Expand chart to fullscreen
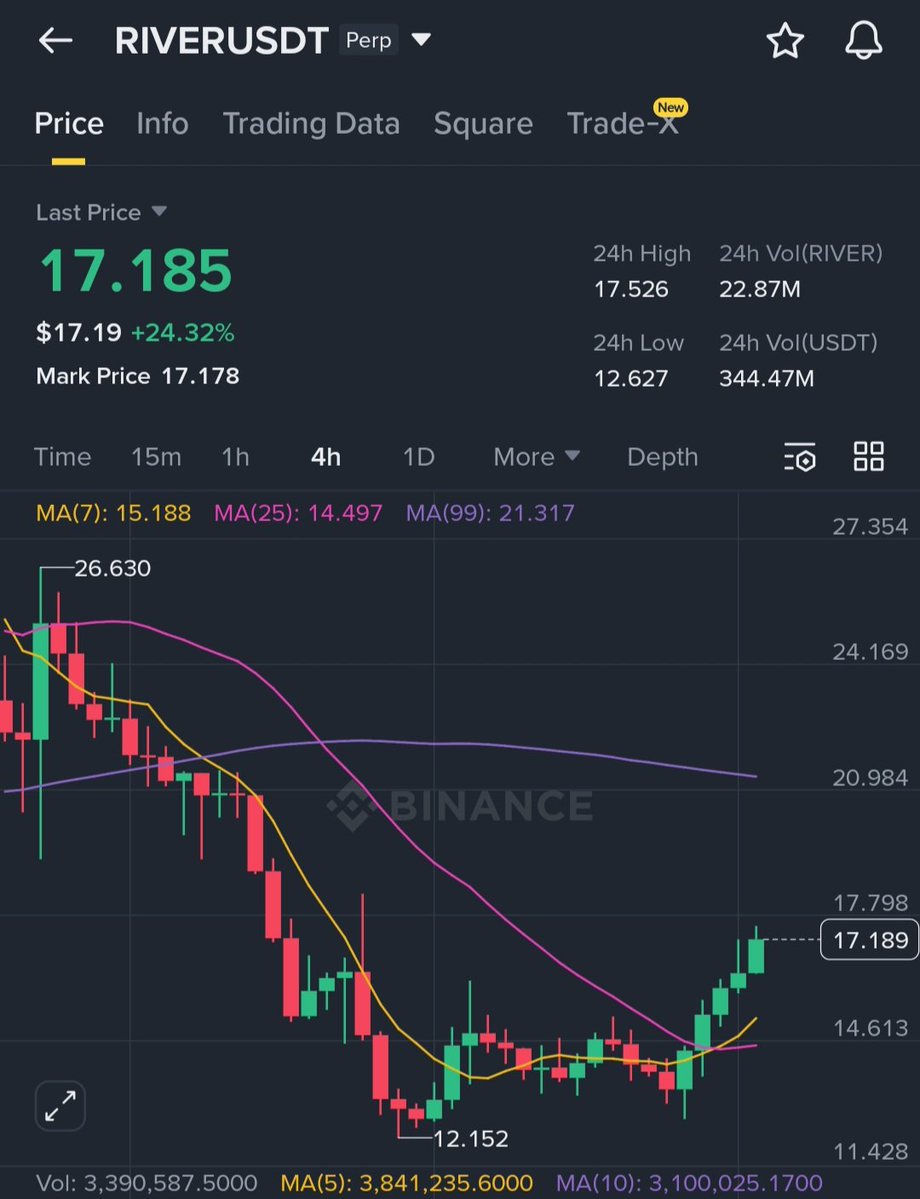 pyautogui.click(x=59, y=1106)
